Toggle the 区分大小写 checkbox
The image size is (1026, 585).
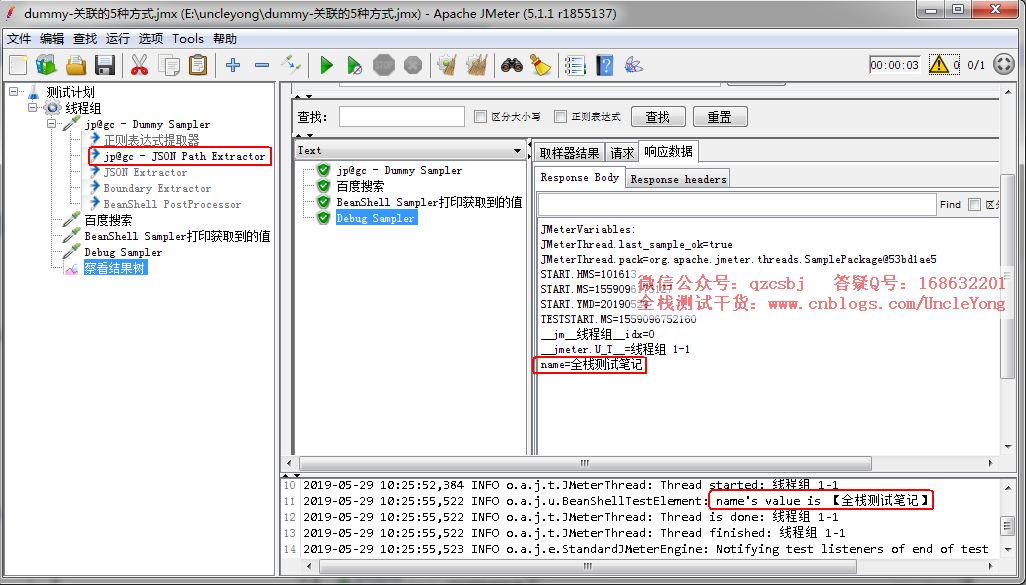480,116
